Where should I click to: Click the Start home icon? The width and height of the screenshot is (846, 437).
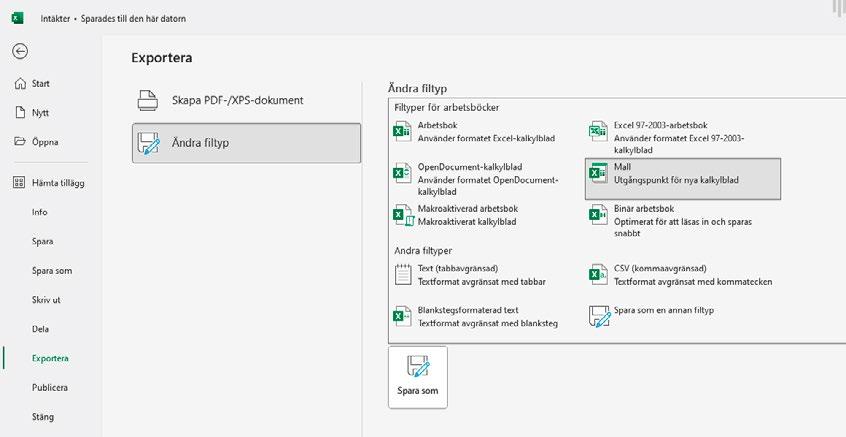point(20,84)
